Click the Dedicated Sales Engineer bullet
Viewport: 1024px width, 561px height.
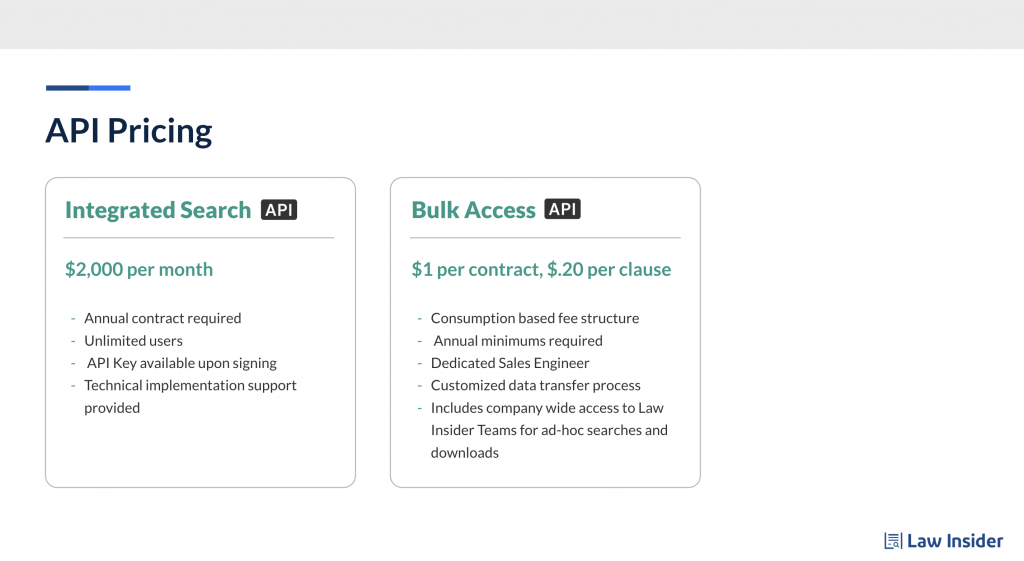tap(510, 363)
